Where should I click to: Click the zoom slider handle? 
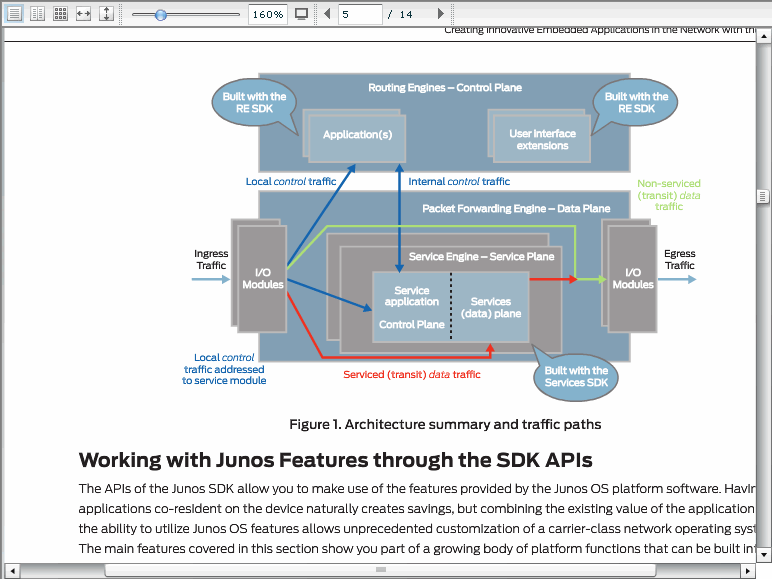point(161,15)
